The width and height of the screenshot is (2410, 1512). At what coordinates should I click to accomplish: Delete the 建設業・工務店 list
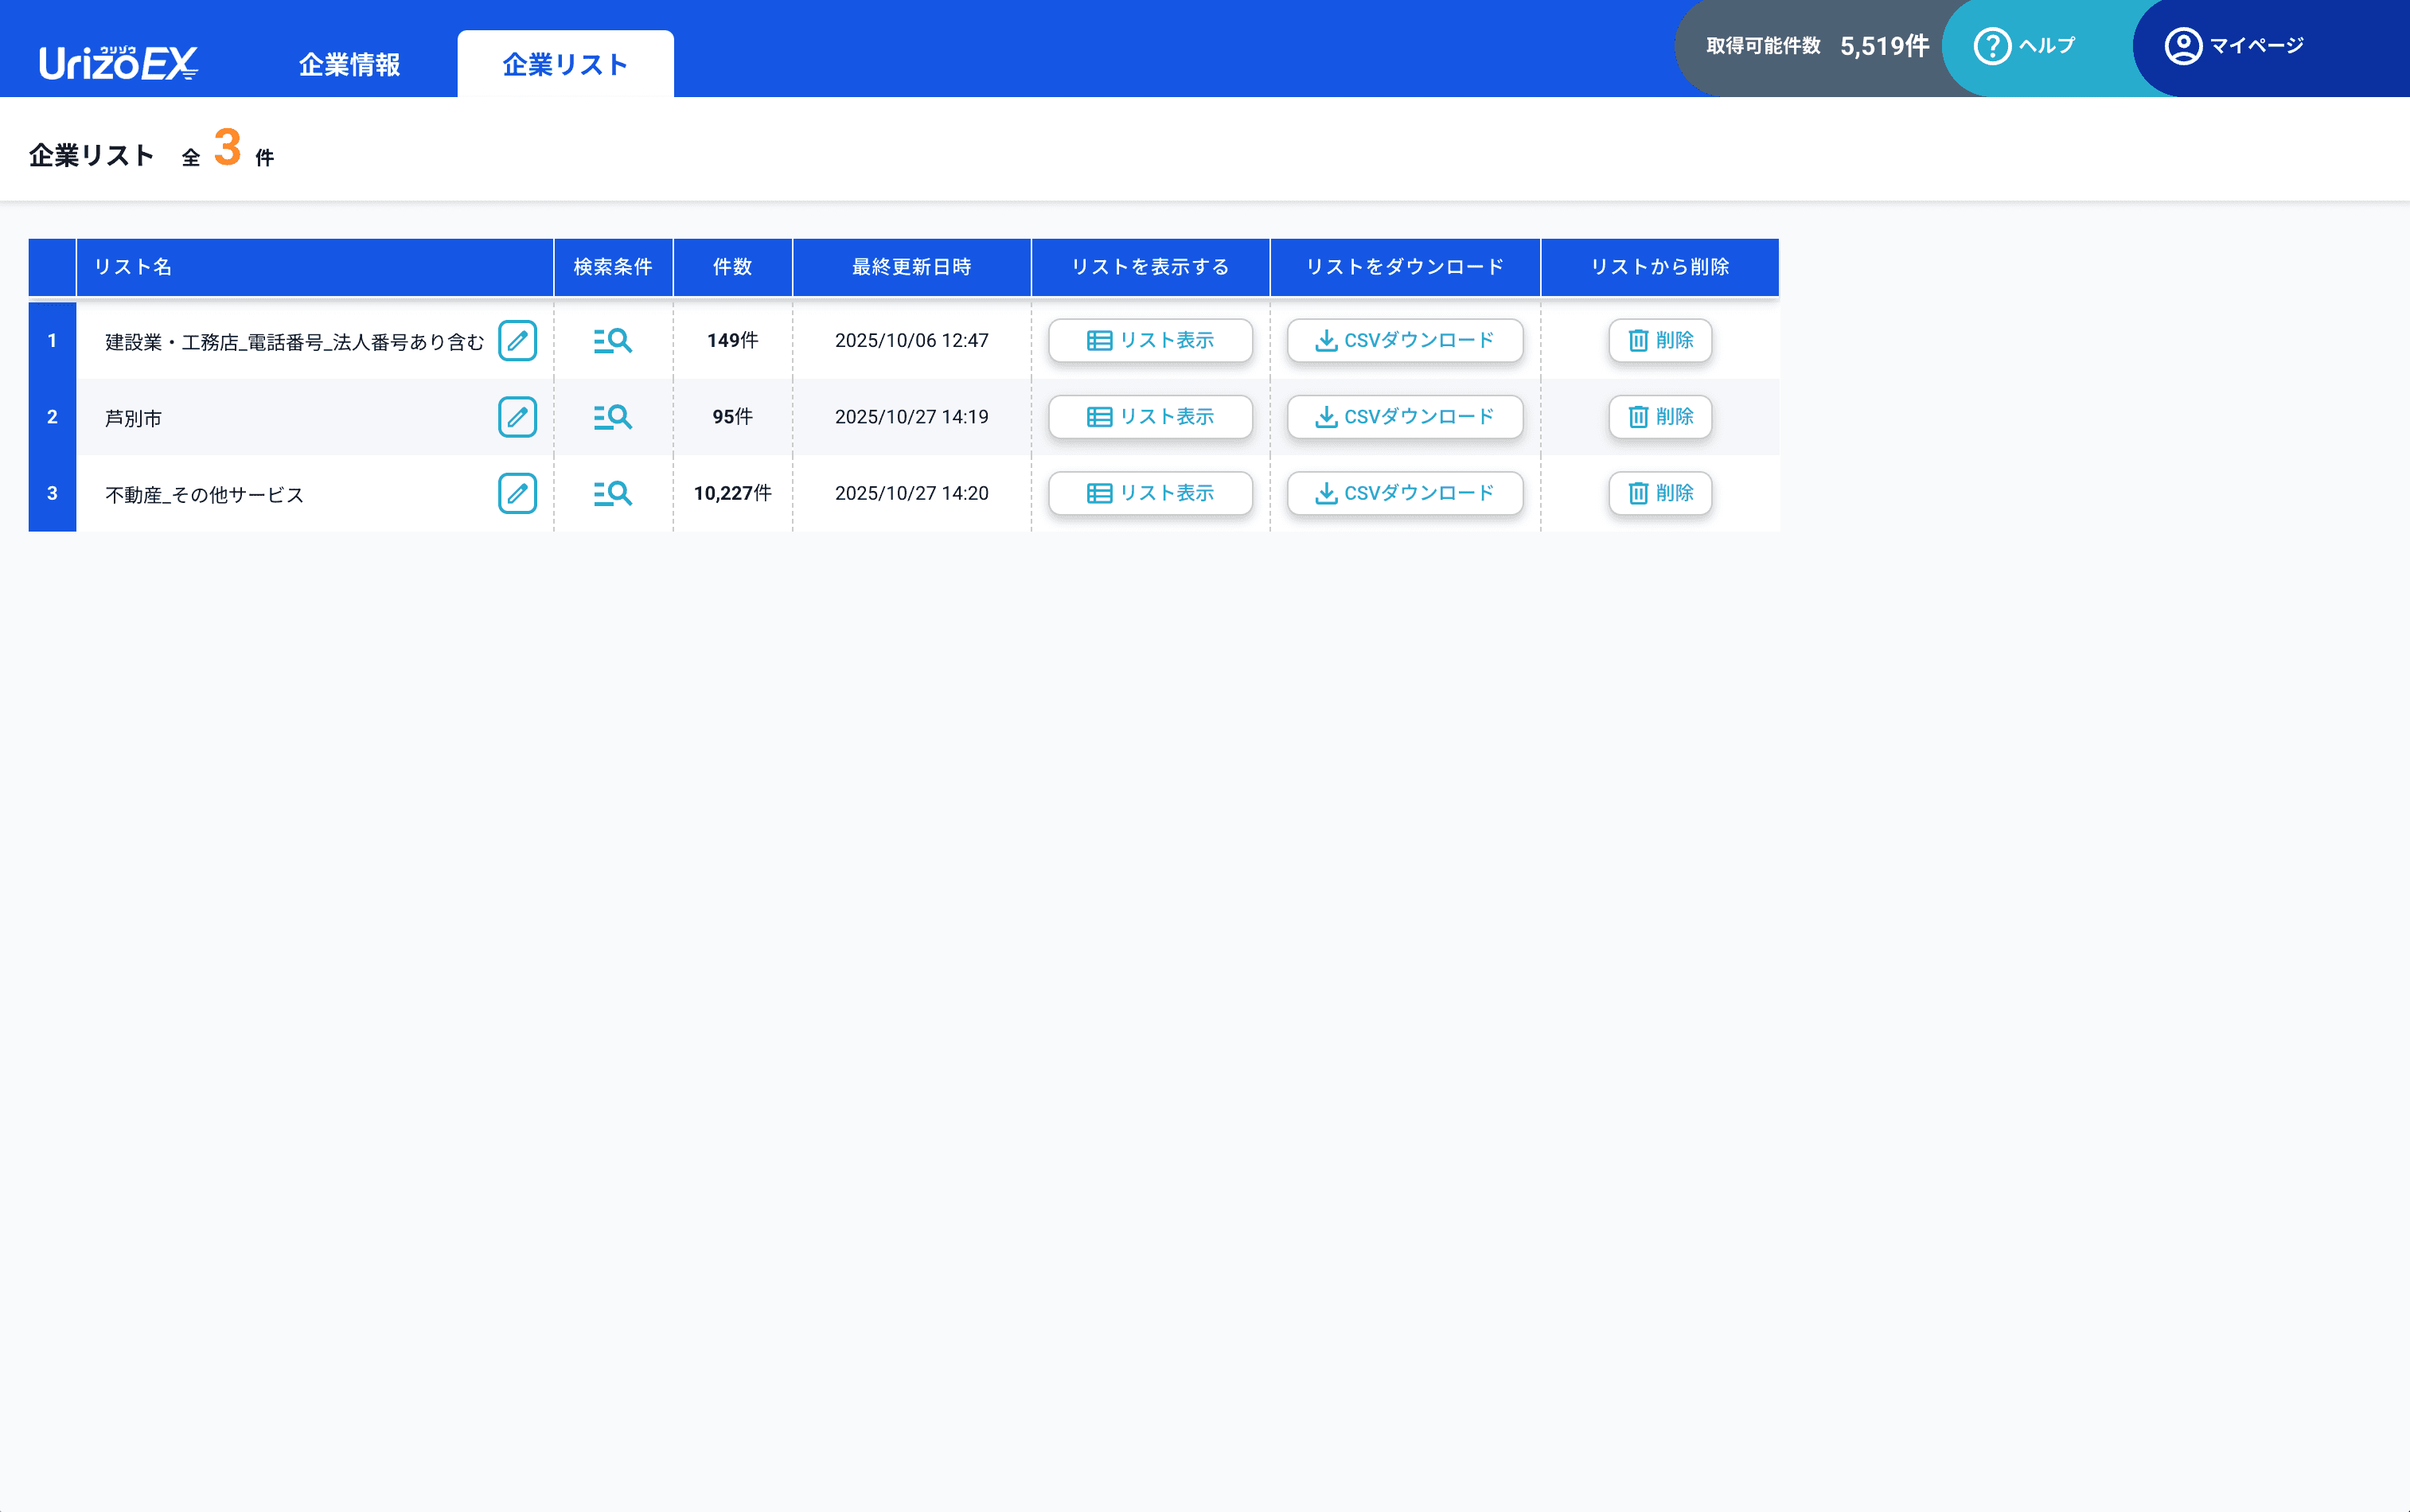pyautogui.click(x=1659, y=341)
